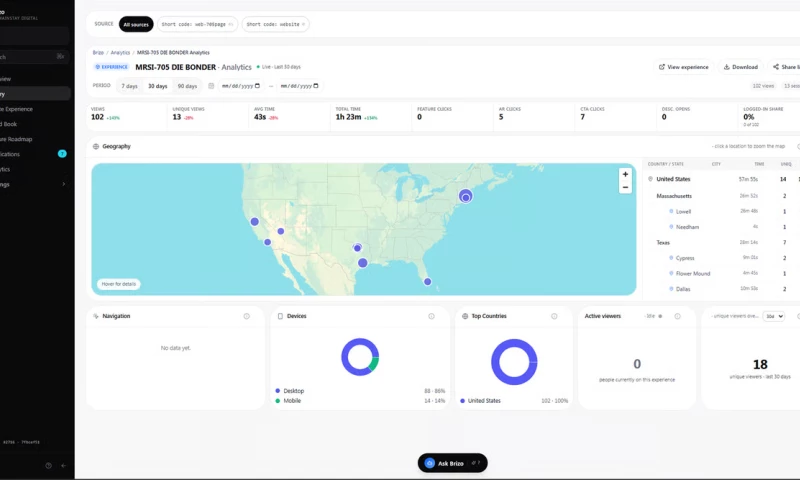Click the Needham city marker icon
The height and width of the screenshot is (480, 800).
point(671,226)
